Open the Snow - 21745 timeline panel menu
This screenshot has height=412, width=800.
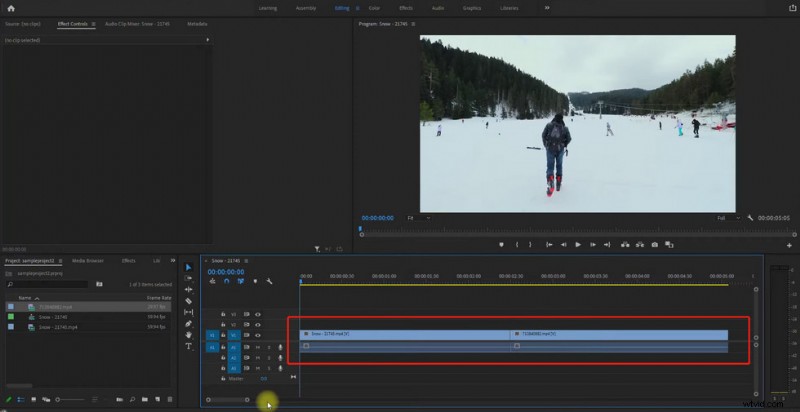[x=246, y=261]
